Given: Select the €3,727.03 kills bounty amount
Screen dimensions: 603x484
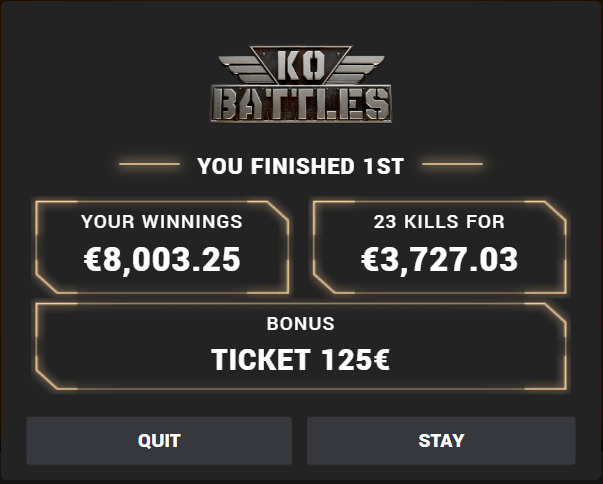Looking at the screenshot, I should coord(439,259).
